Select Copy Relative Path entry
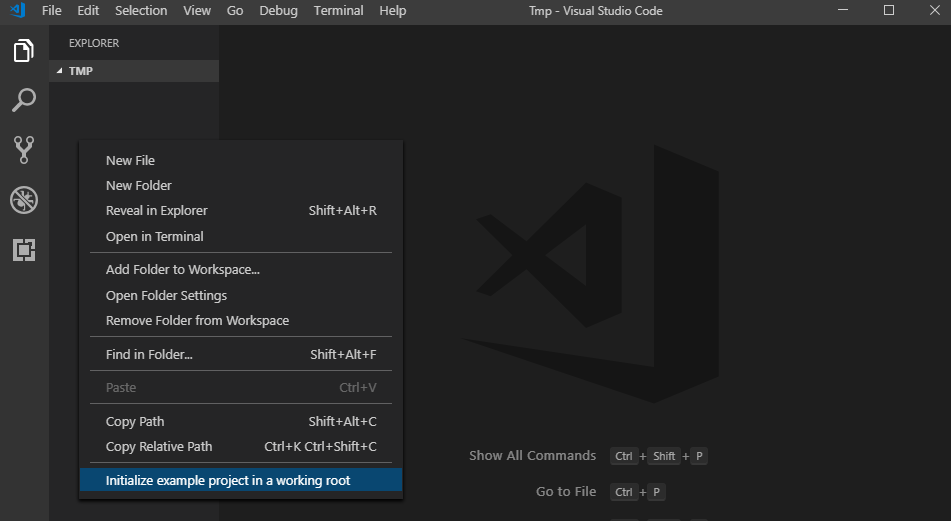The width and height of the screenshot is (951, 521). 241,447
